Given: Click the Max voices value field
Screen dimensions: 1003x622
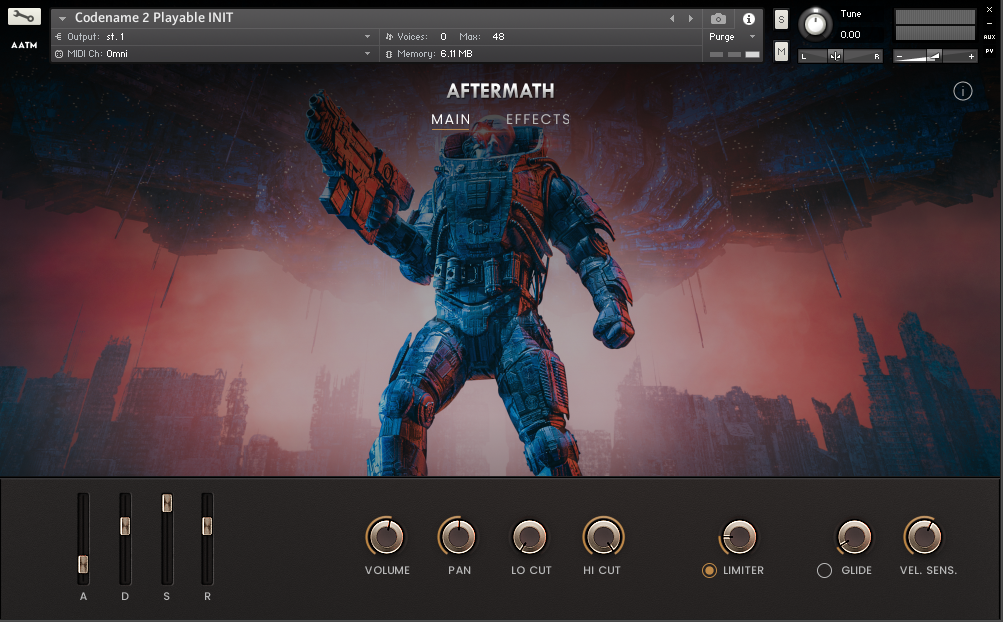Looking at the screenshot, I should pyautogui.click(x=498, y=37).
